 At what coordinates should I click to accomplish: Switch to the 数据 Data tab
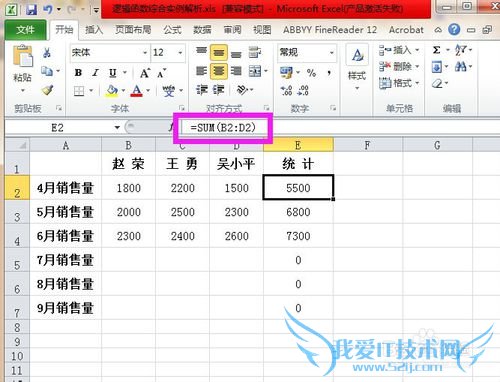202,30
